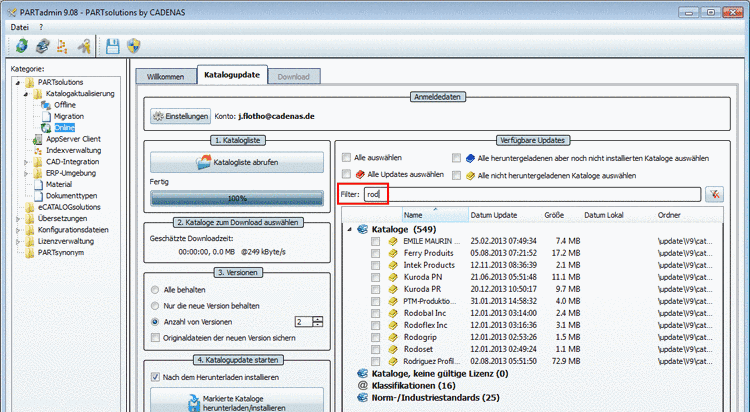
Task: Click the Norm-/Industriestandards globe icon
Action: (363, 397)
